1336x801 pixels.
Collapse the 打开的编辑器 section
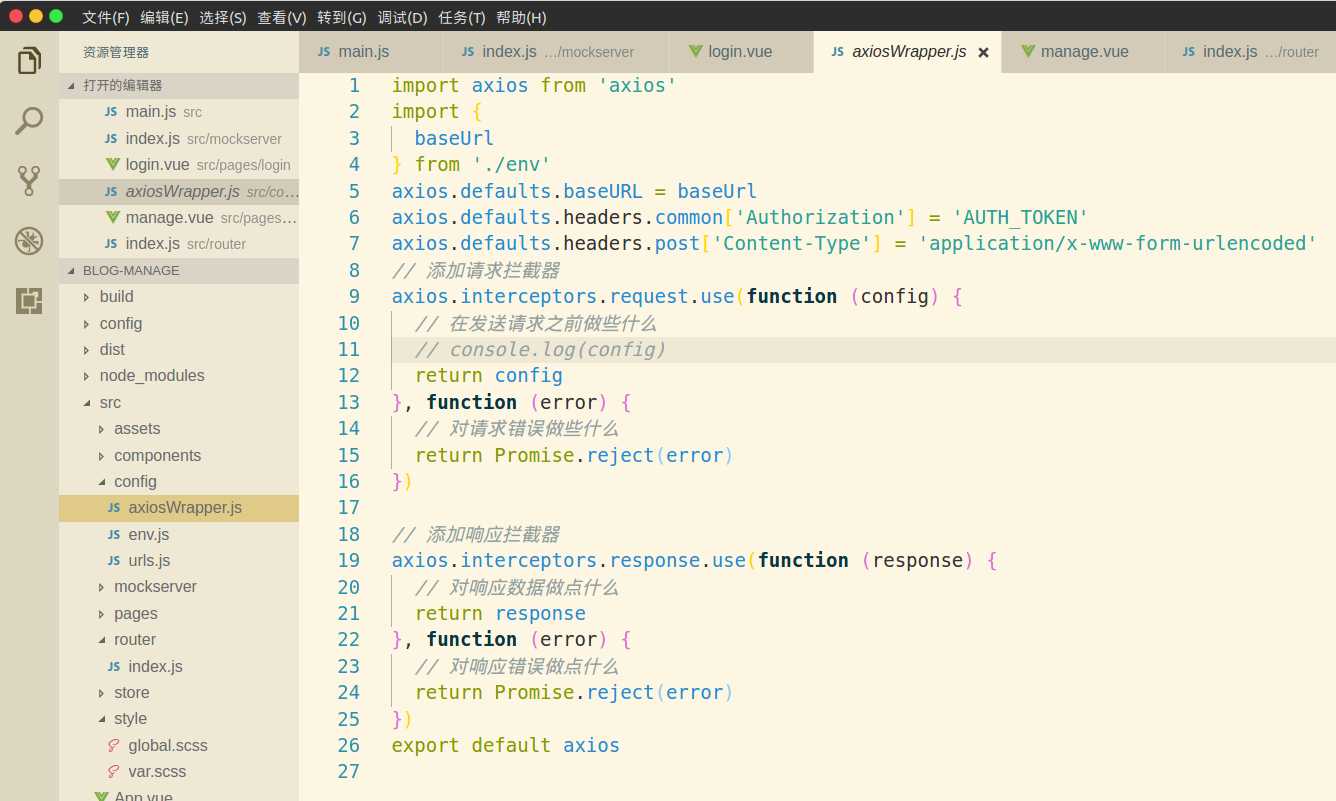71,86
